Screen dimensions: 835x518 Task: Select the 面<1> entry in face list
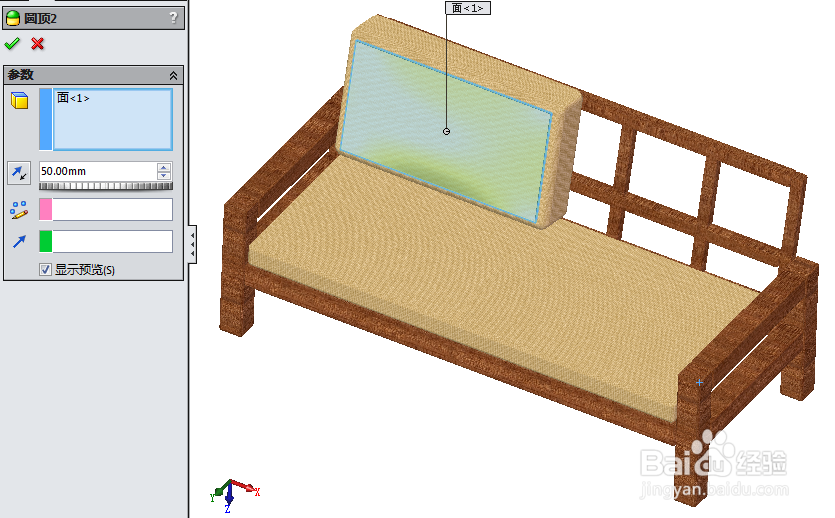[x=73, y=98]
